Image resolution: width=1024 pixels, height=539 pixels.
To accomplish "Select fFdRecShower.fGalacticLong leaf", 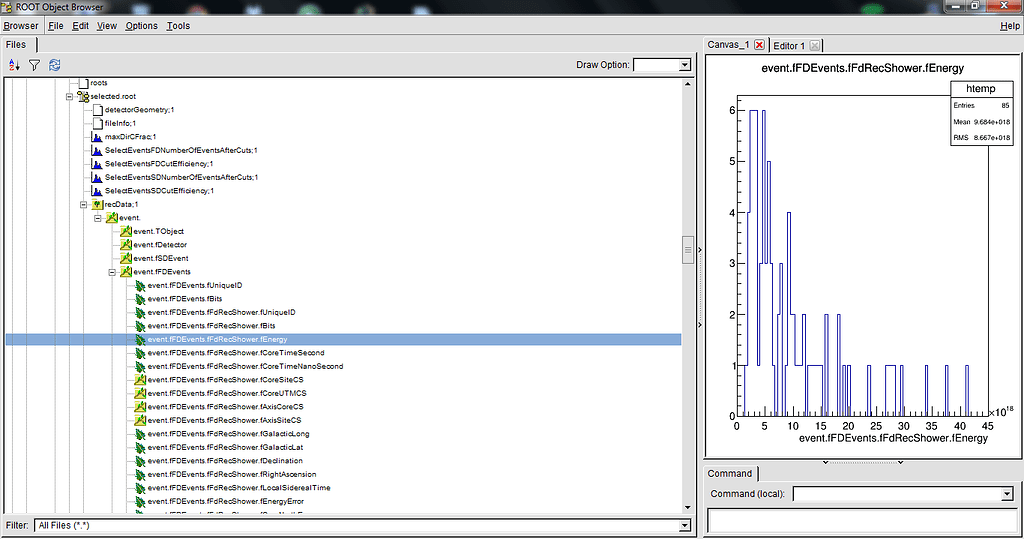I will tap(229, 434).
